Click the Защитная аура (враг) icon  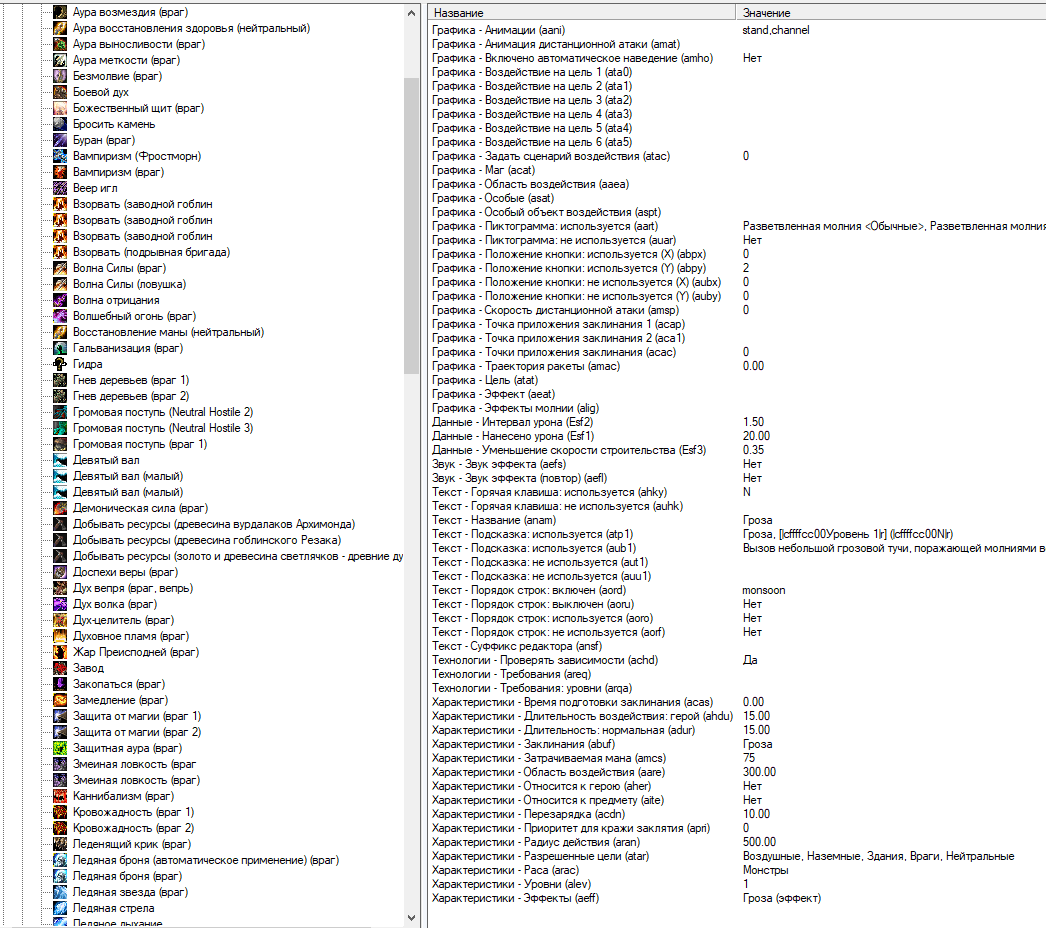click(60, 749)
